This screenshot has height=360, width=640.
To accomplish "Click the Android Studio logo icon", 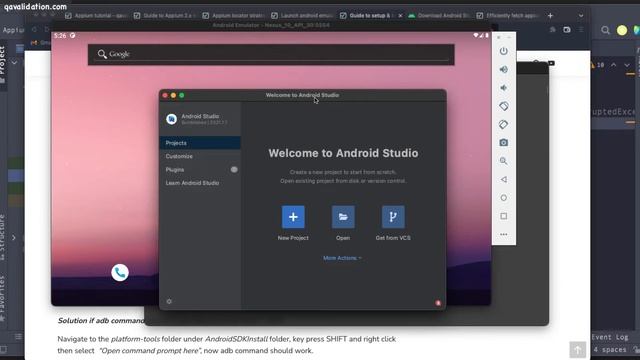I will tap(171, 119).
